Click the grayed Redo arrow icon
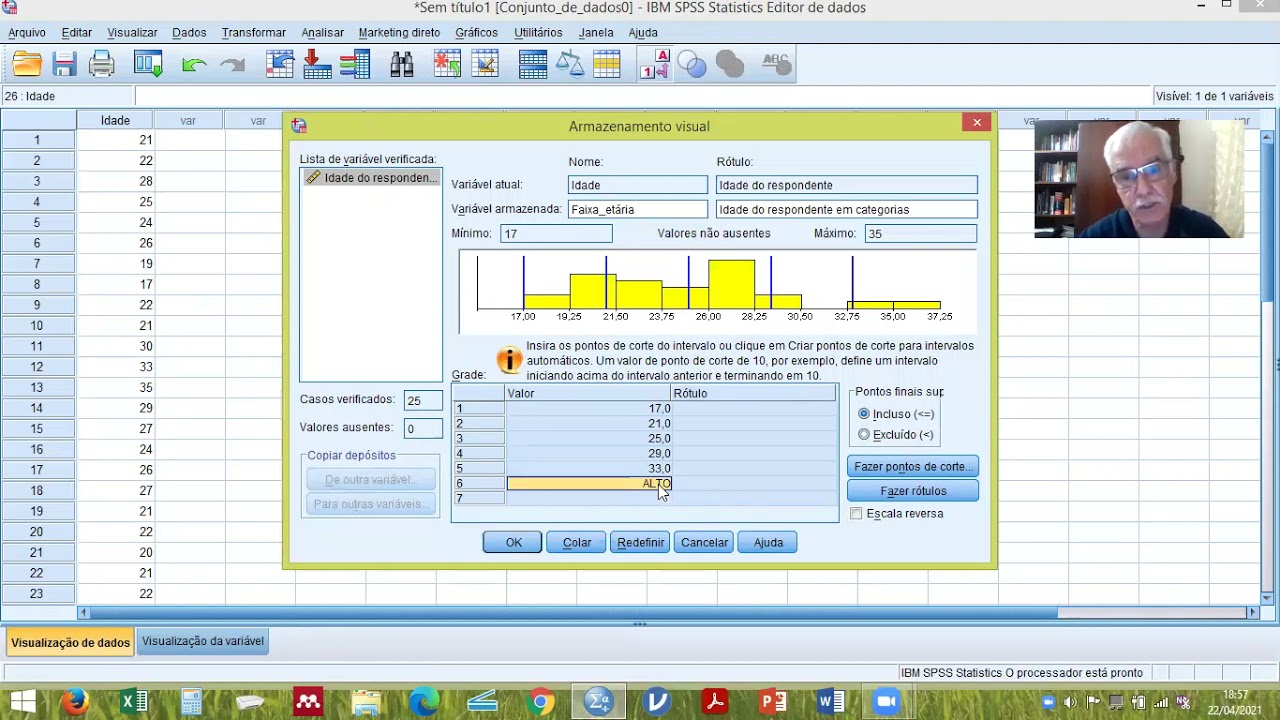This screenshot has width=1280, height=720. click(233, 65)
